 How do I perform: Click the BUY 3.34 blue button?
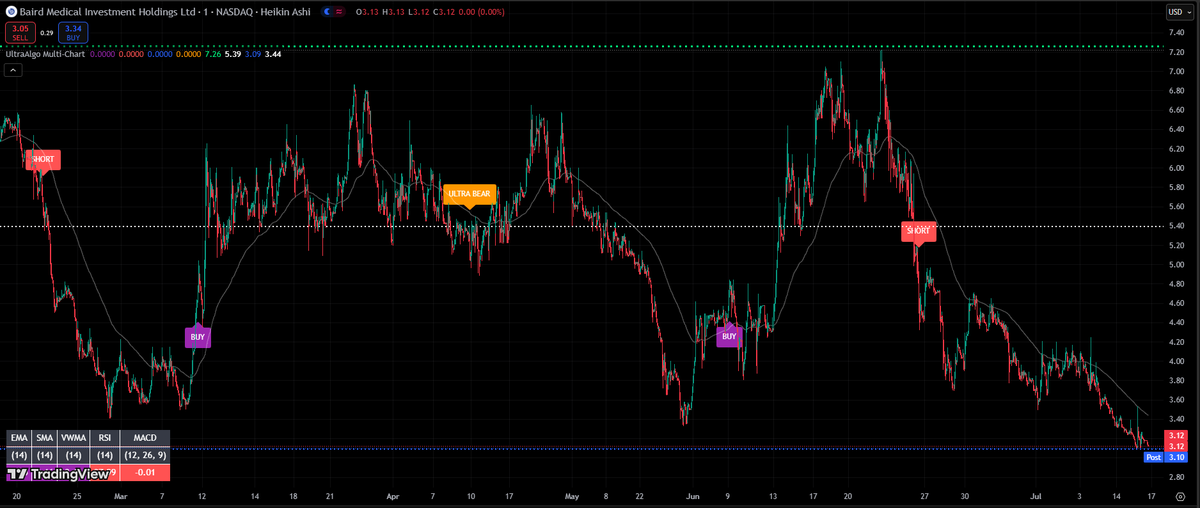(x=73, y=33)
